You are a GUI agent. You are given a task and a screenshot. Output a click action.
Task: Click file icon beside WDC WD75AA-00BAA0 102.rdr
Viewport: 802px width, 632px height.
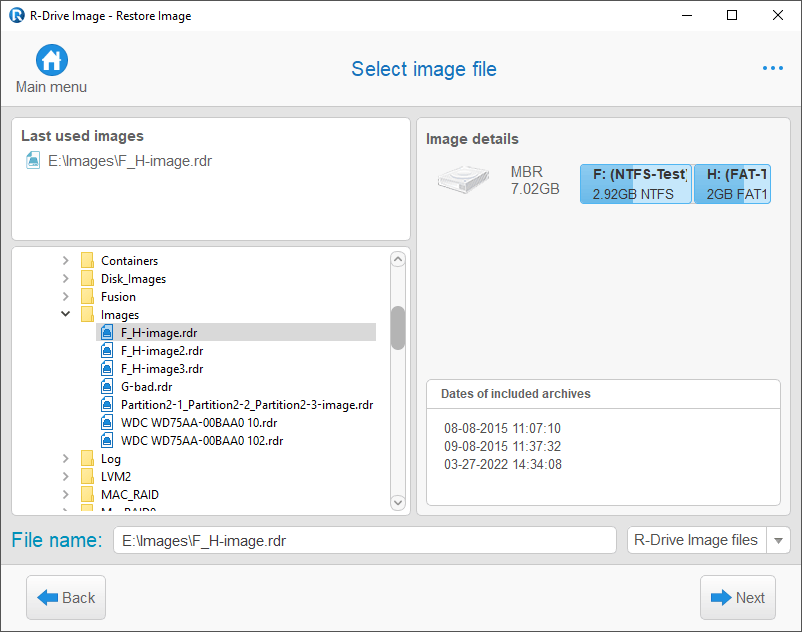(x=107, y=440)
